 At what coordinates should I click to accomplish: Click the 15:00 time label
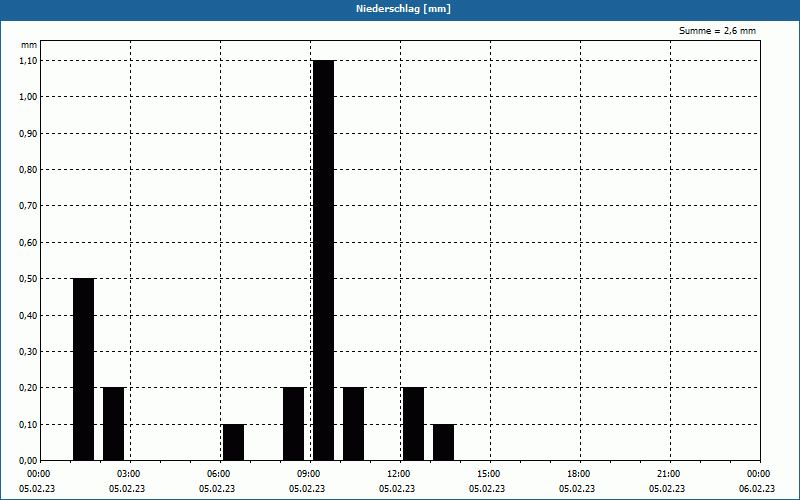coord(487,474)
